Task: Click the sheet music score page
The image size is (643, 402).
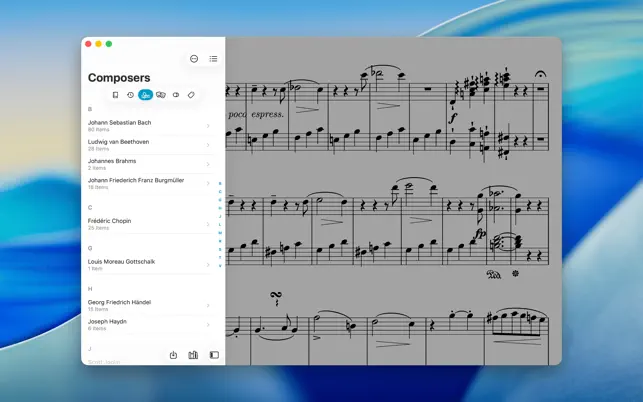Action: click(393, 201)
